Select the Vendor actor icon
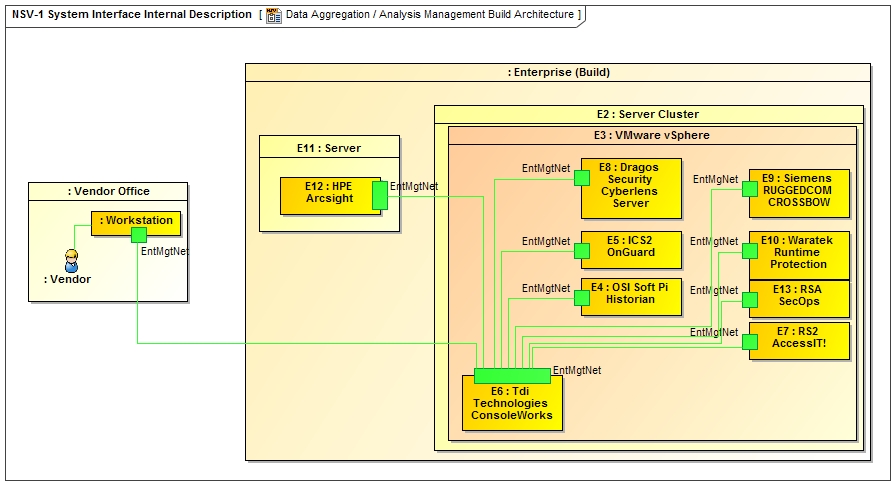Screen dimensions: 895x485 [x=71, y=261]
